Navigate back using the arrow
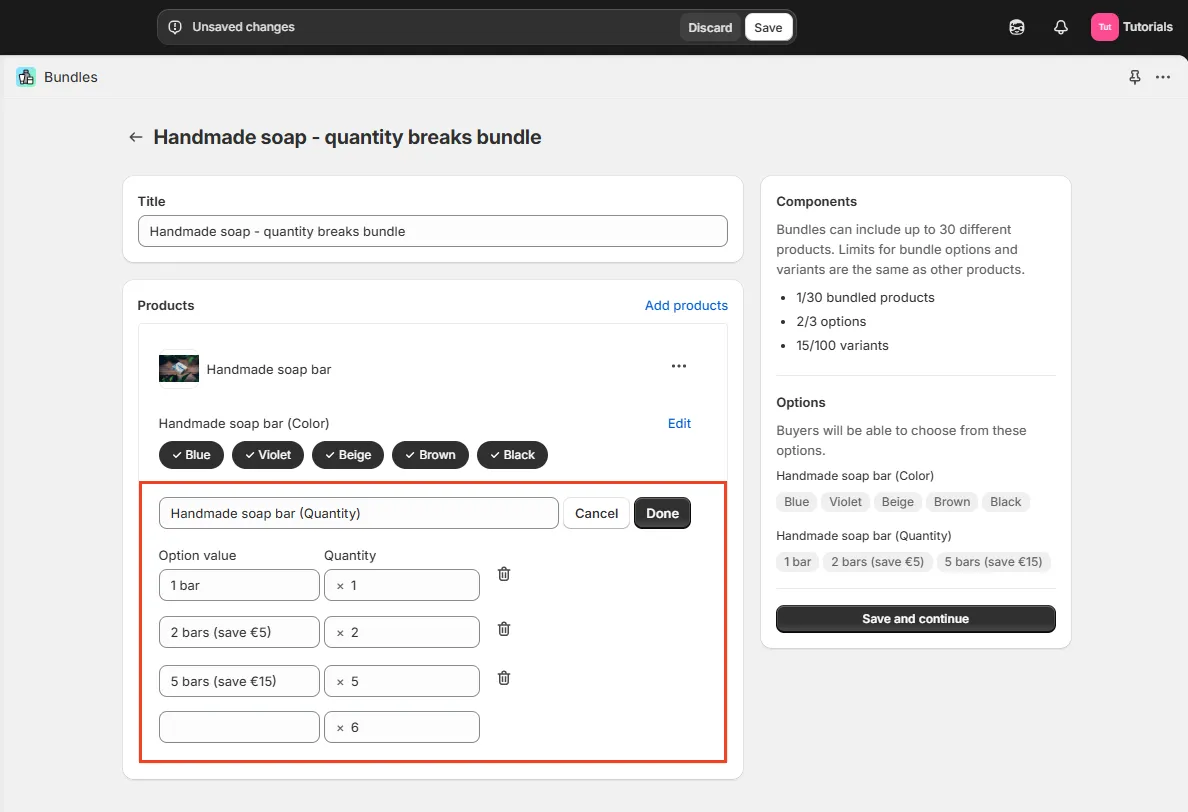The image size is (1188, 812). (x=135, y=137)
